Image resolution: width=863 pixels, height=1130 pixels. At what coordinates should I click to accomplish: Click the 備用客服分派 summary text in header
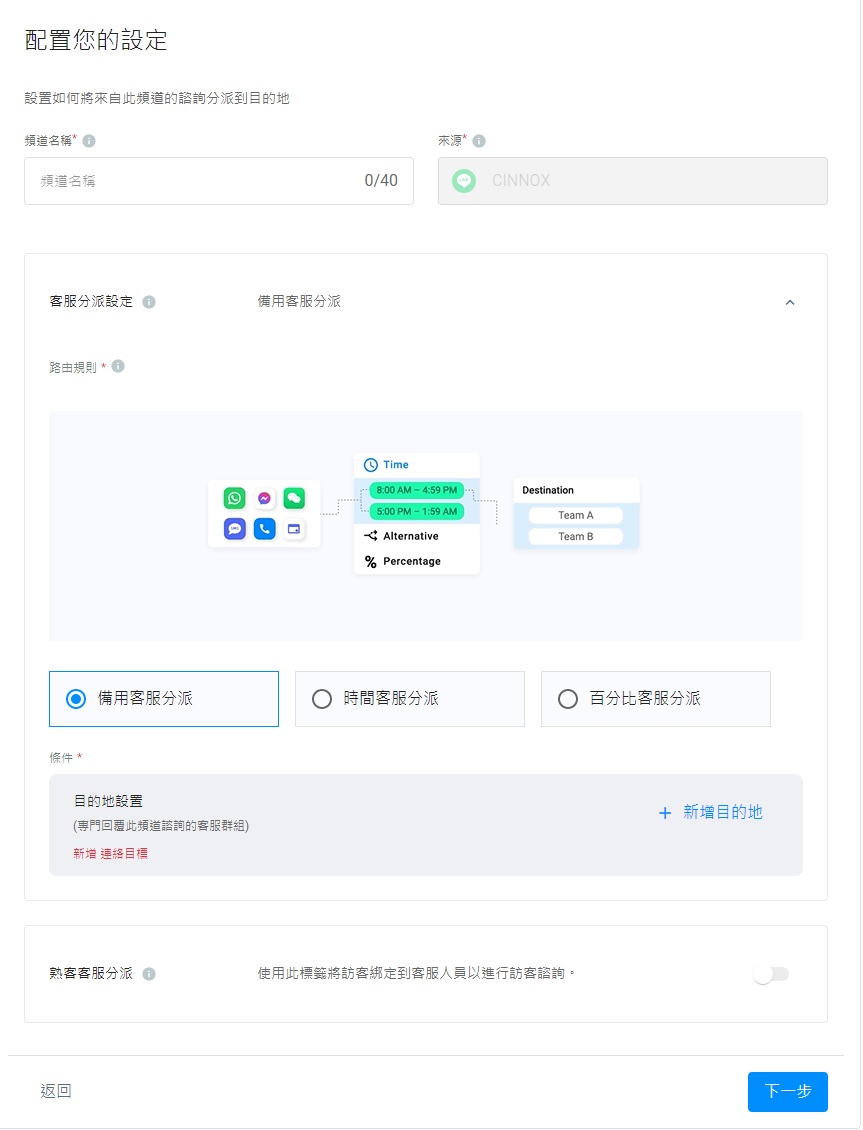299,301
